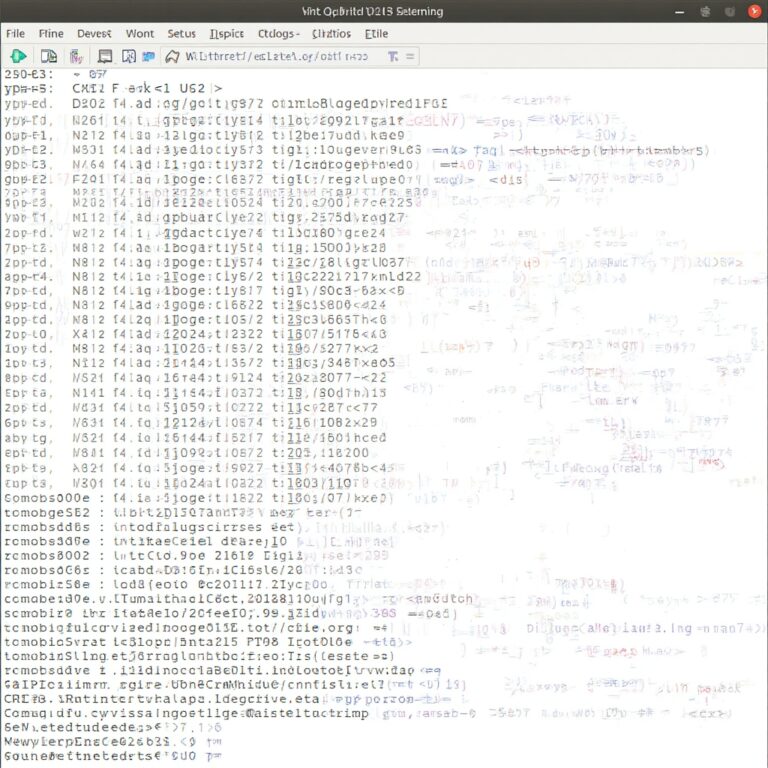The width and height of the screenshot is (768, 768).
Task: Click the outline icon before address text
Action: coord(172,57)
